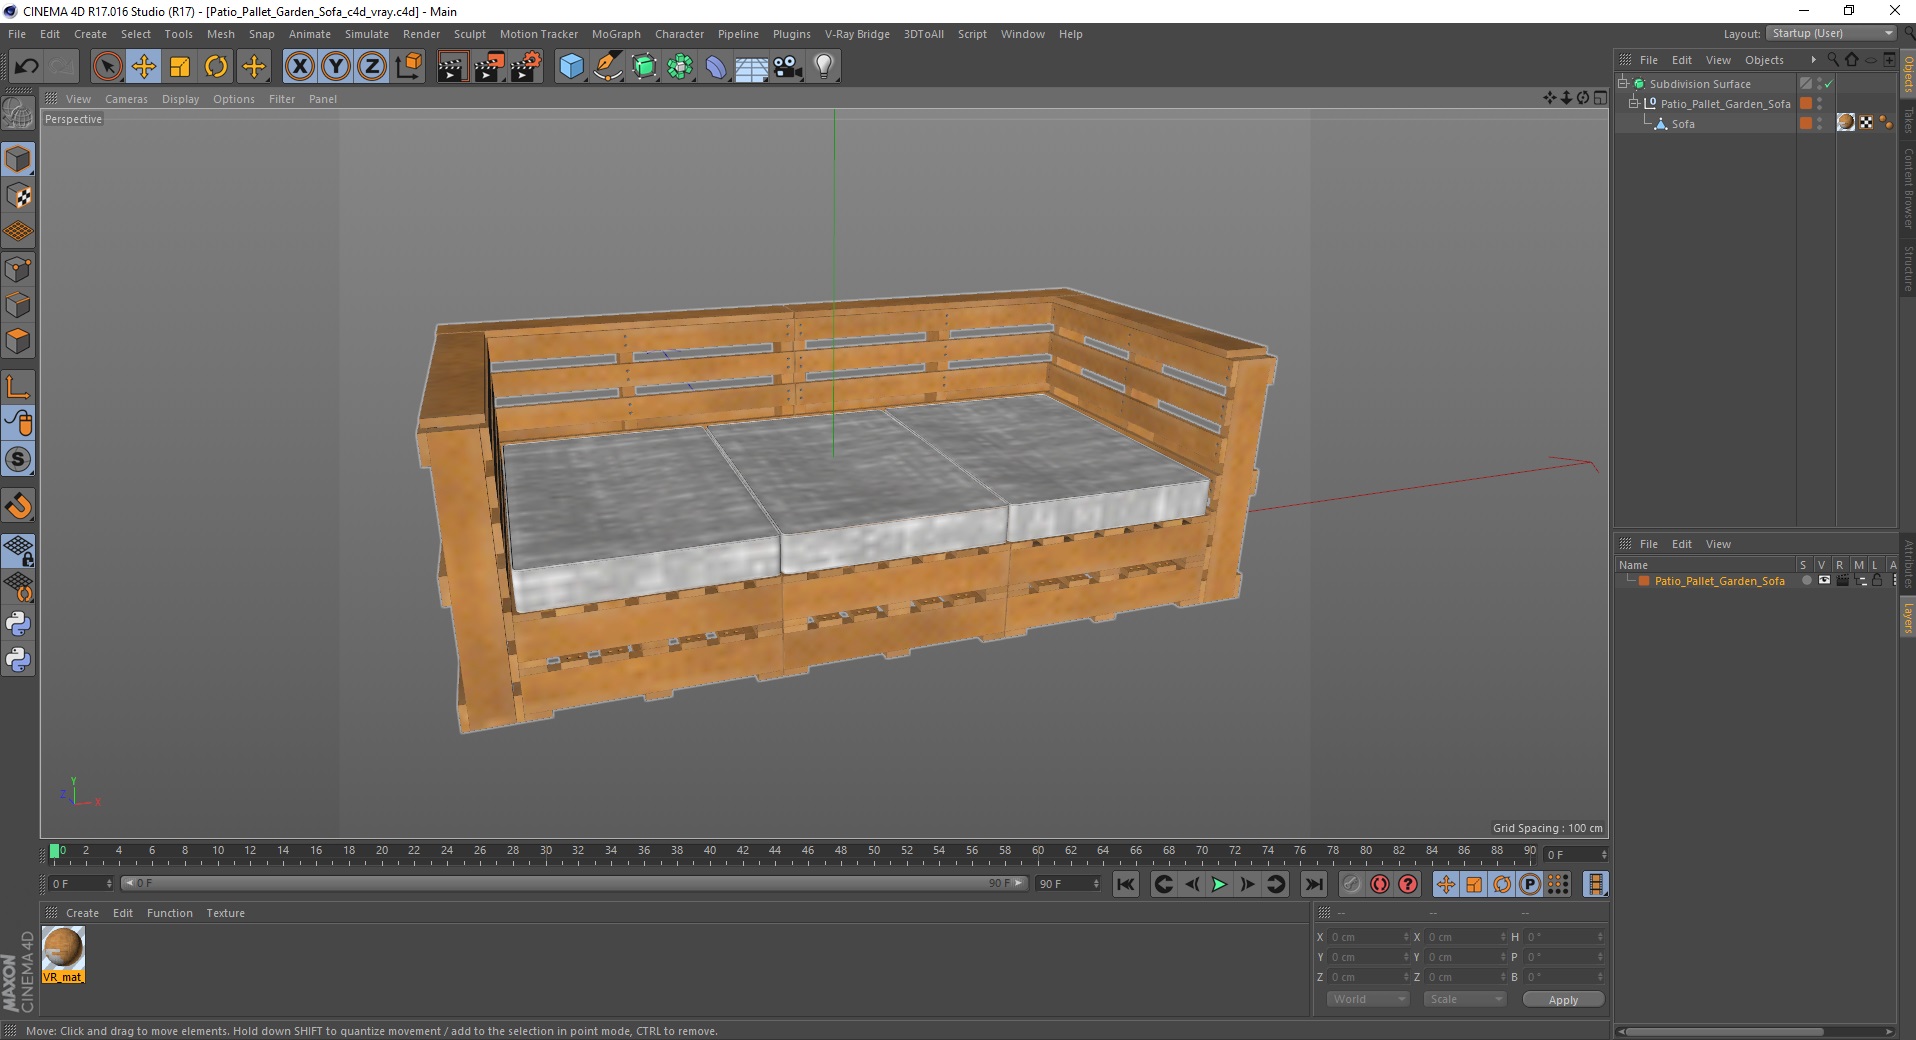
Task: Toggle Sofa visibility dots
Action: (x=1820, y=124)
